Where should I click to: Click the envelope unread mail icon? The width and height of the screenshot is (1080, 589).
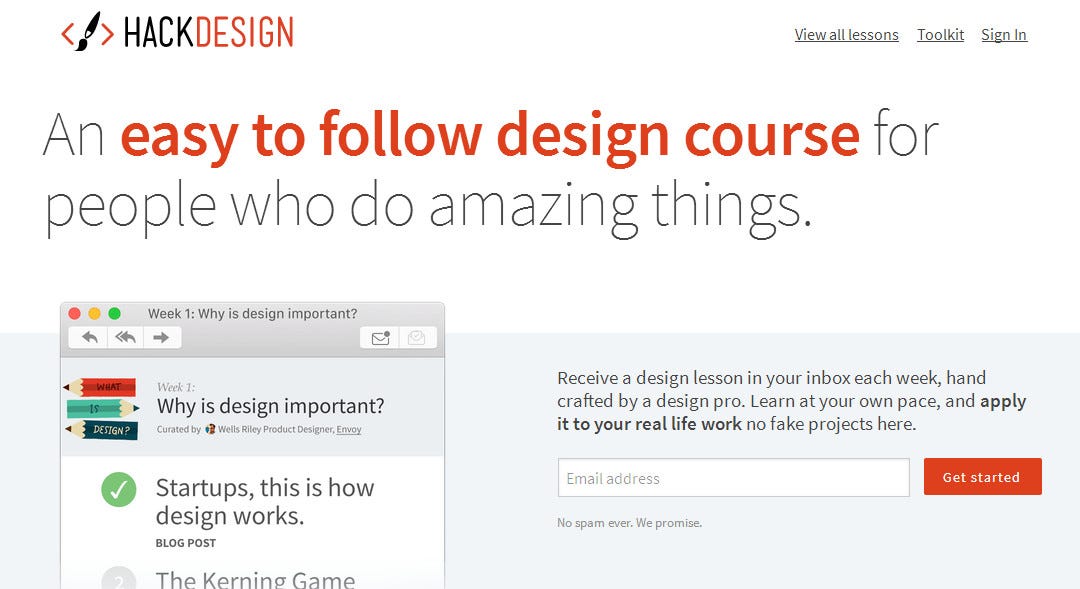click(380, 338)
